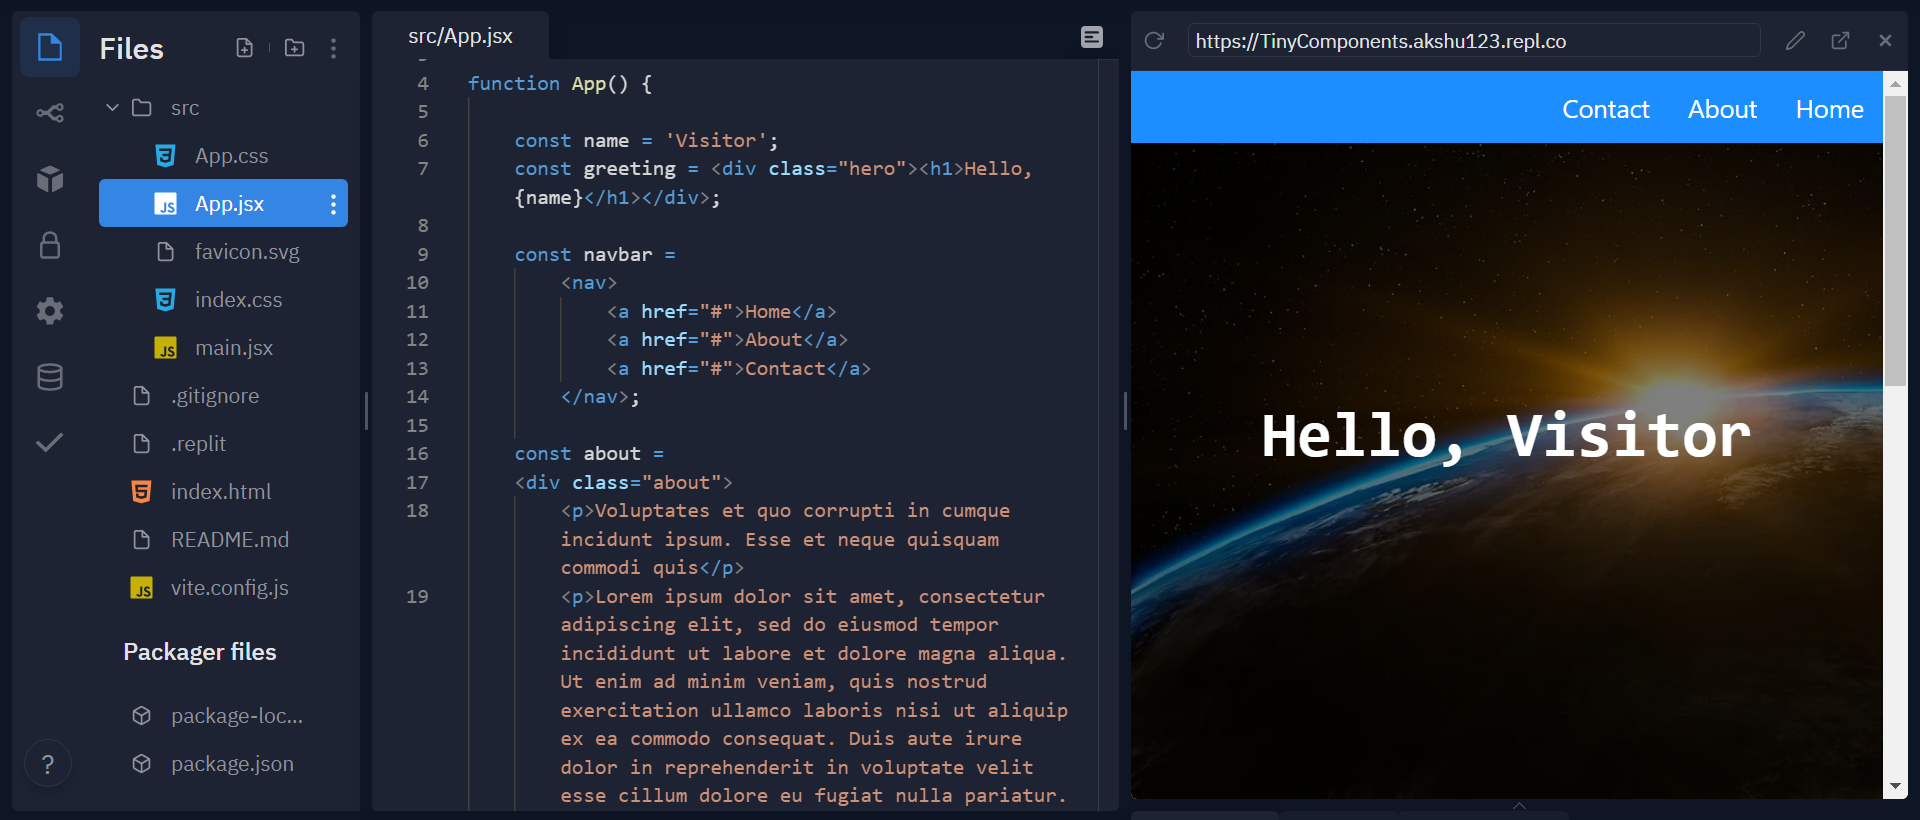Open index.css file
Image resolution: width=1920 pixels, height=820 pixels.
coord(223,300)
